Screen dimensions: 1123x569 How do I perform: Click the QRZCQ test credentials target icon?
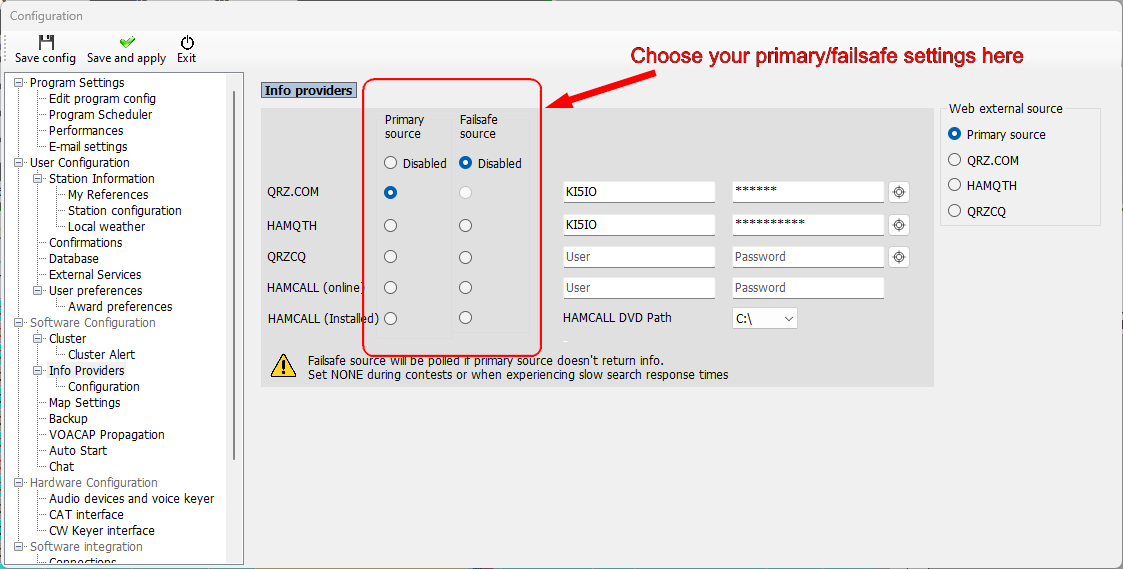[x=899, y=257]
